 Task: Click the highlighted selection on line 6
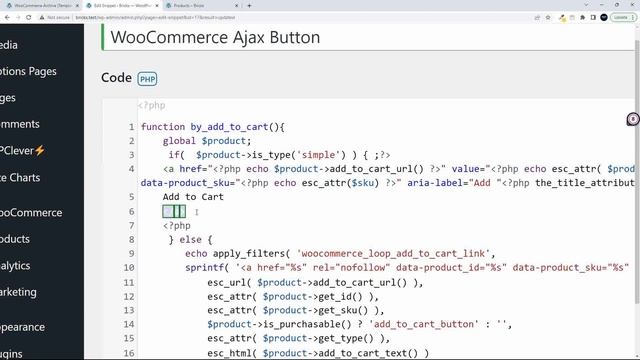[x=174, y=211]
